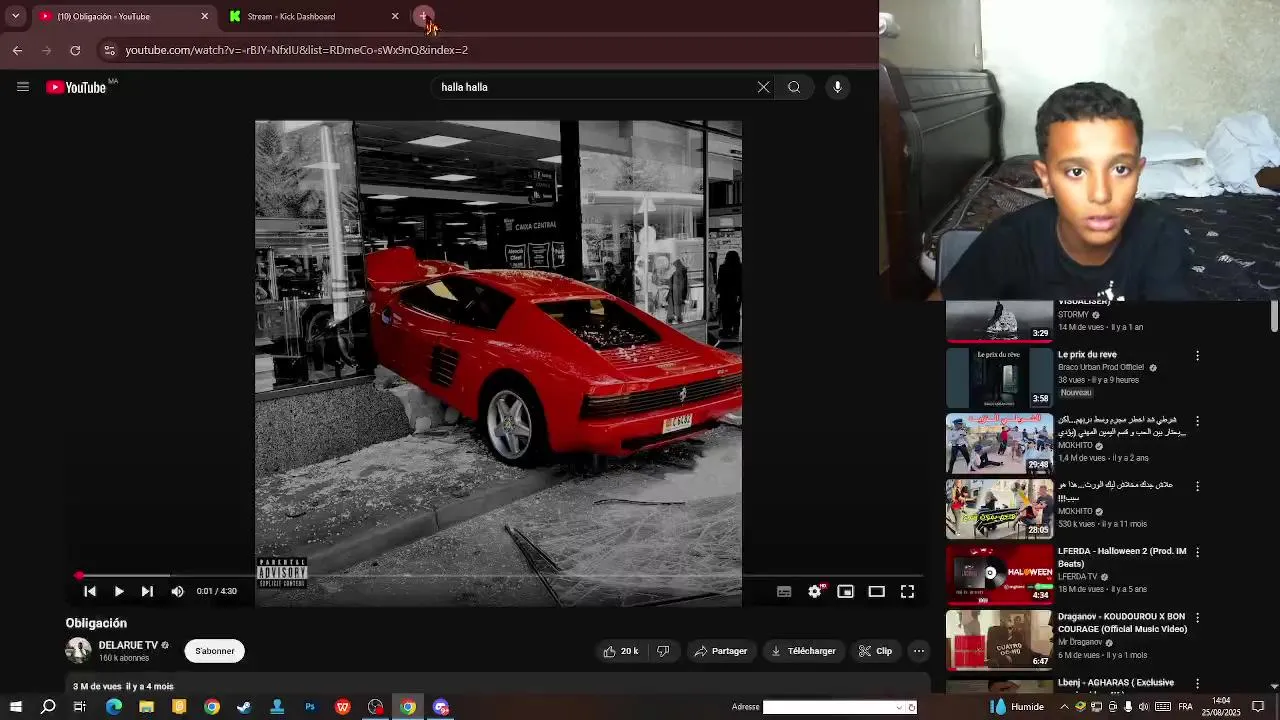Start voice search with microphone

(837, 87)
